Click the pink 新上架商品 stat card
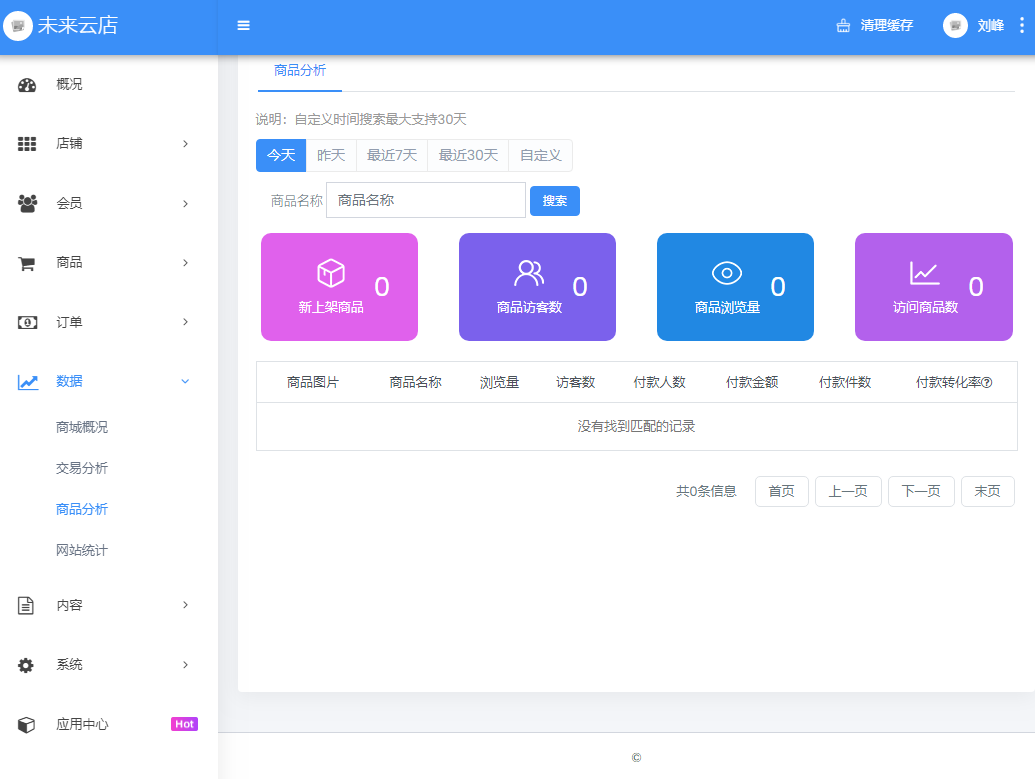The image size is (1035, 779). (339, 287)
